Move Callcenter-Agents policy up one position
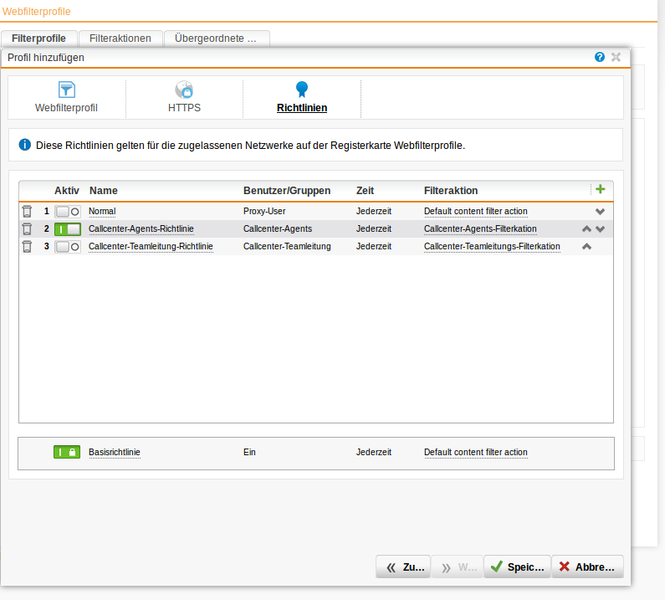The height and width of the screenshot is (600, 665). click(x=587, y=229)
